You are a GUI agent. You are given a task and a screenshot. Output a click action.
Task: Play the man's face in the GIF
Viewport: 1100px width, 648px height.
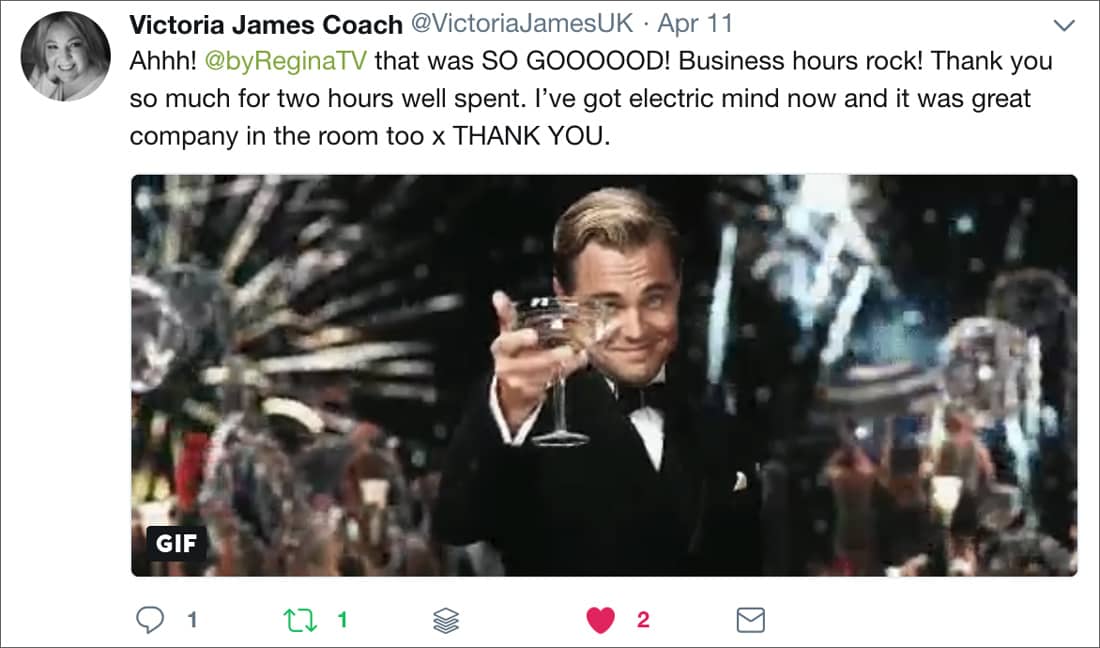click(622, 295)
